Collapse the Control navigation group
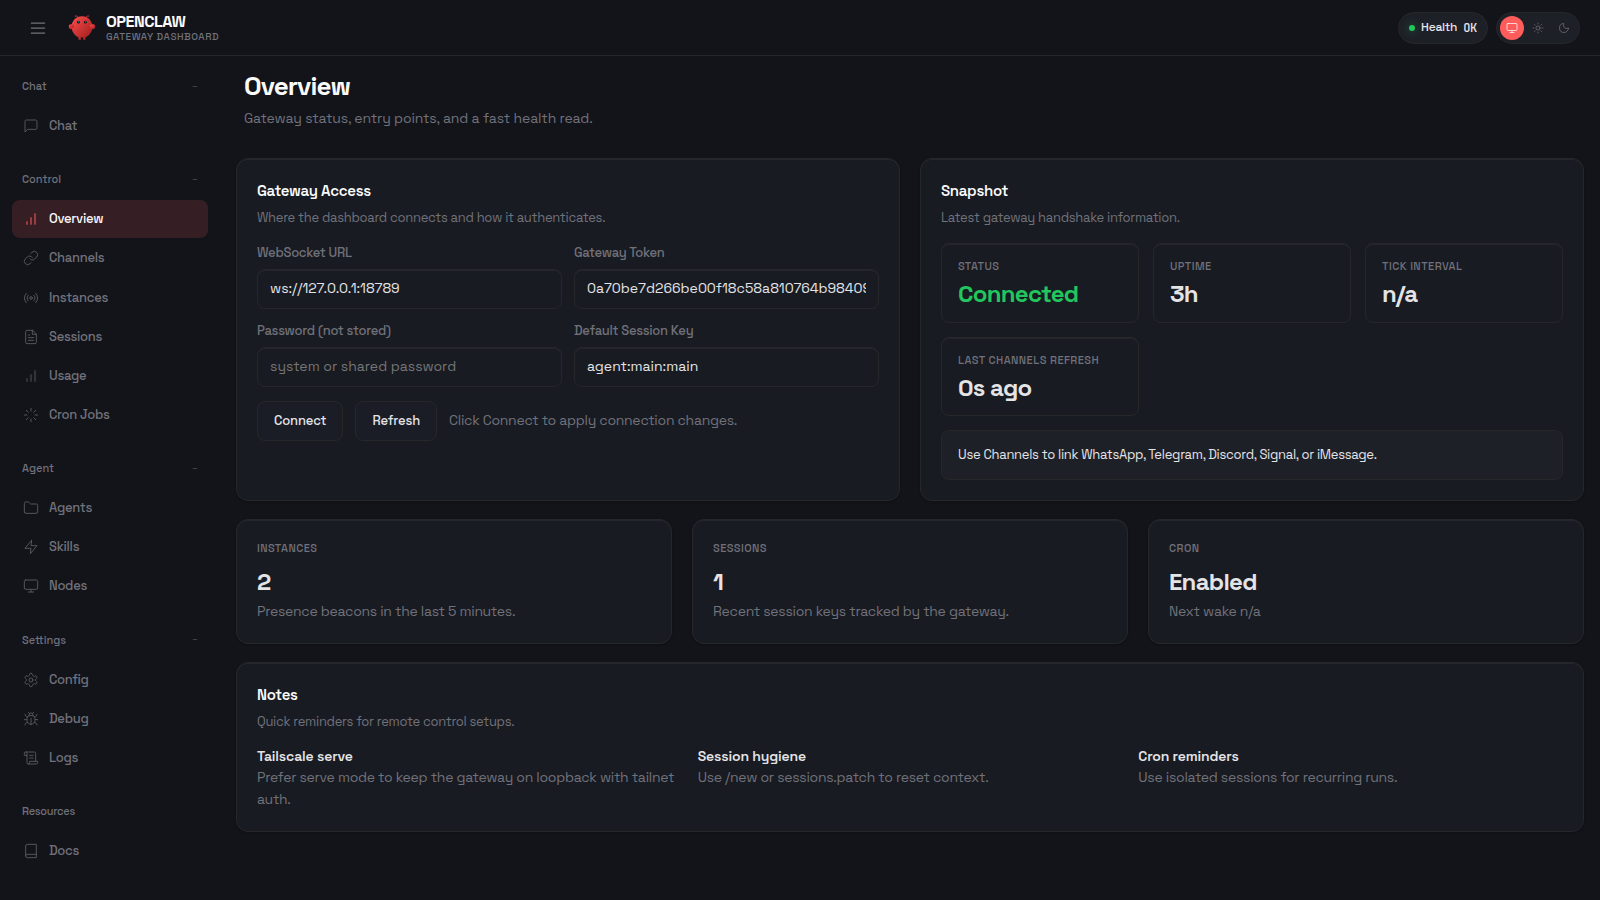The image size is (1600, 900). pyautogui.click(x=195, y=178)
